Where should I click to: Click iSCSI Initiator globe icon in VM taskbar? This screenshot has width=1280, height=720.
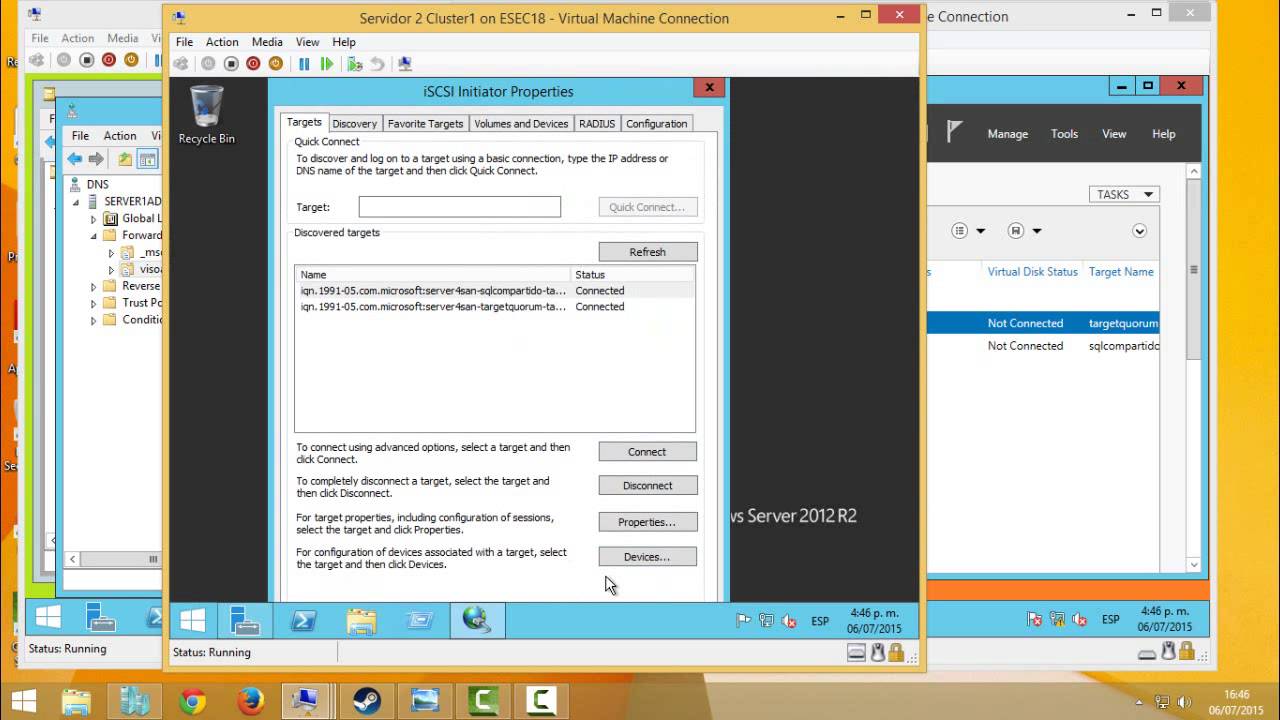pyautogui.click(x=477, y=621)
